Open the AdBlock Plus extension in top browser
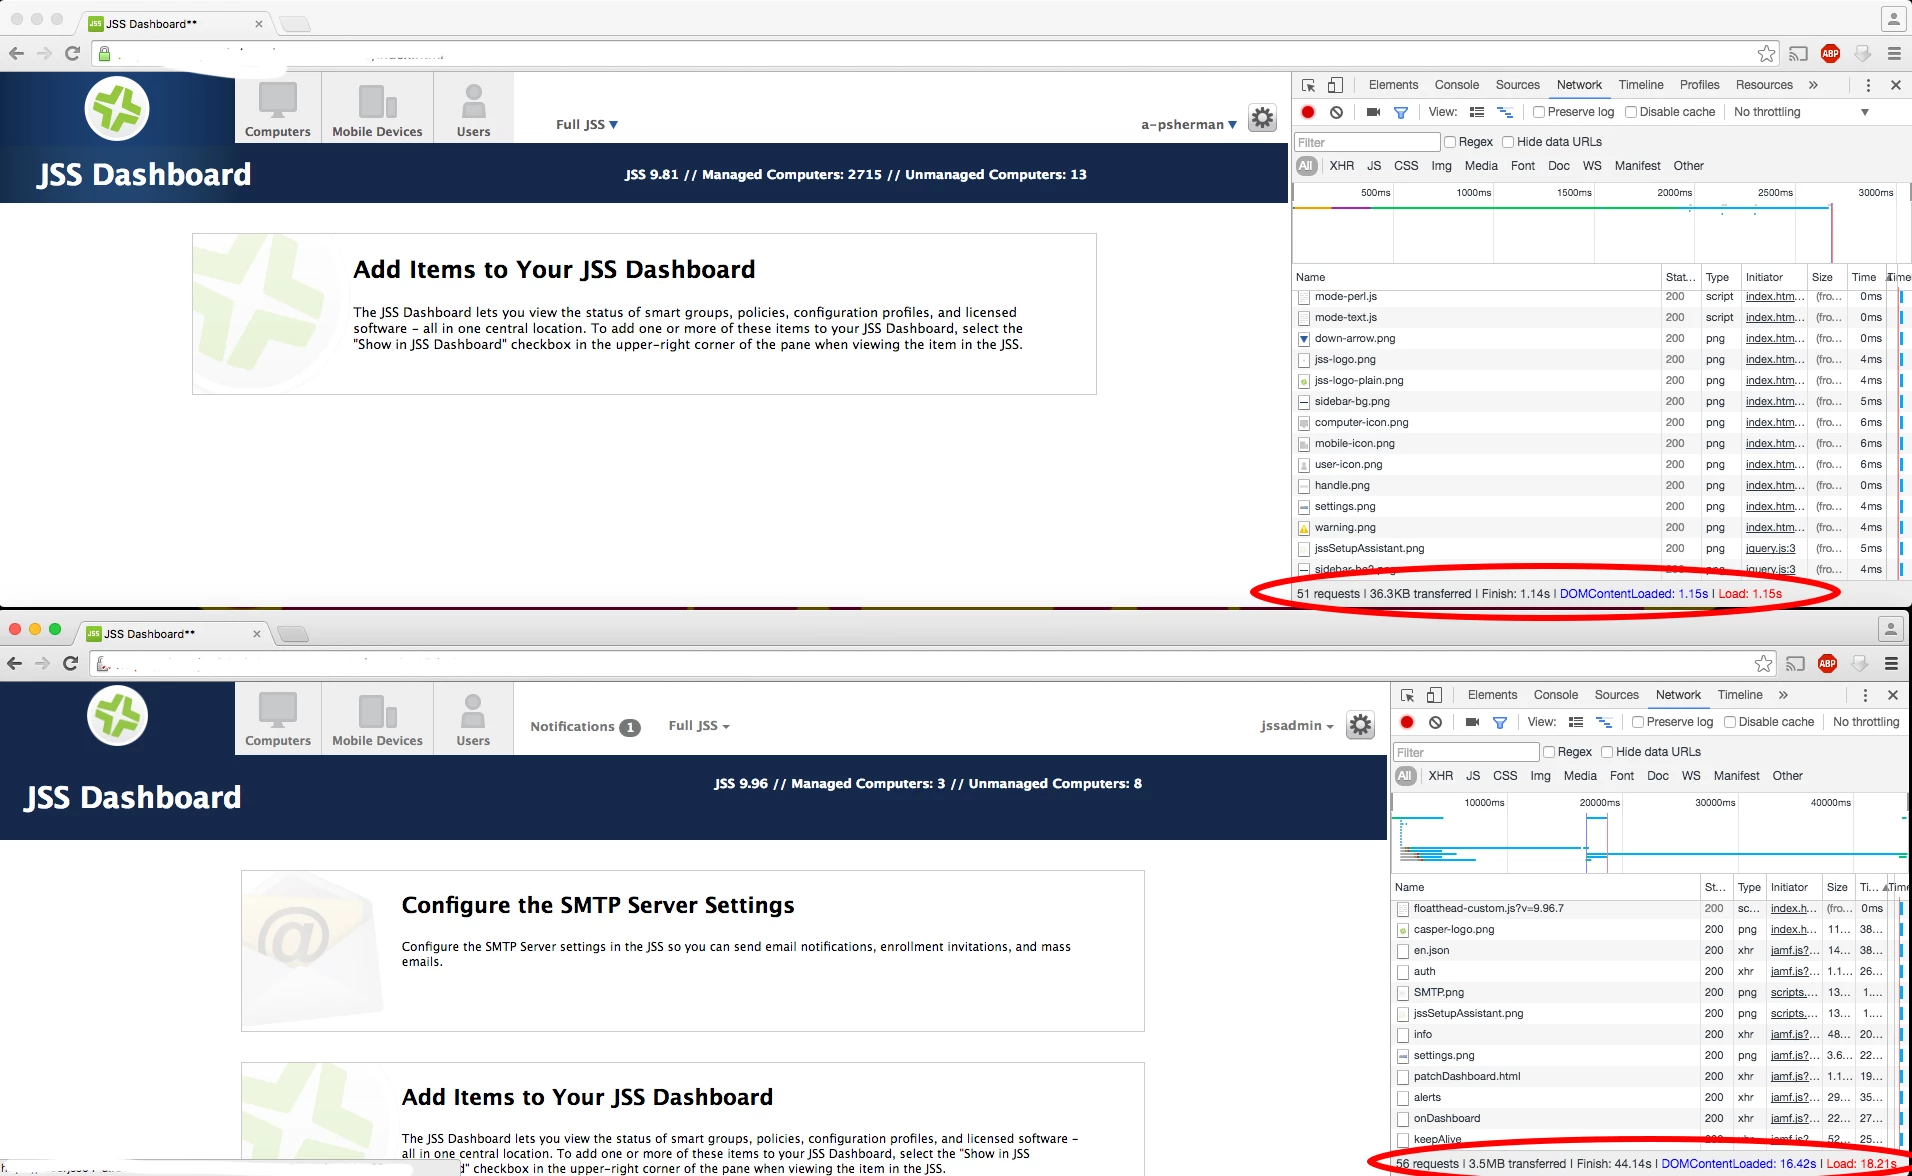1912x1176 pixels. (x=1830, y=54)
